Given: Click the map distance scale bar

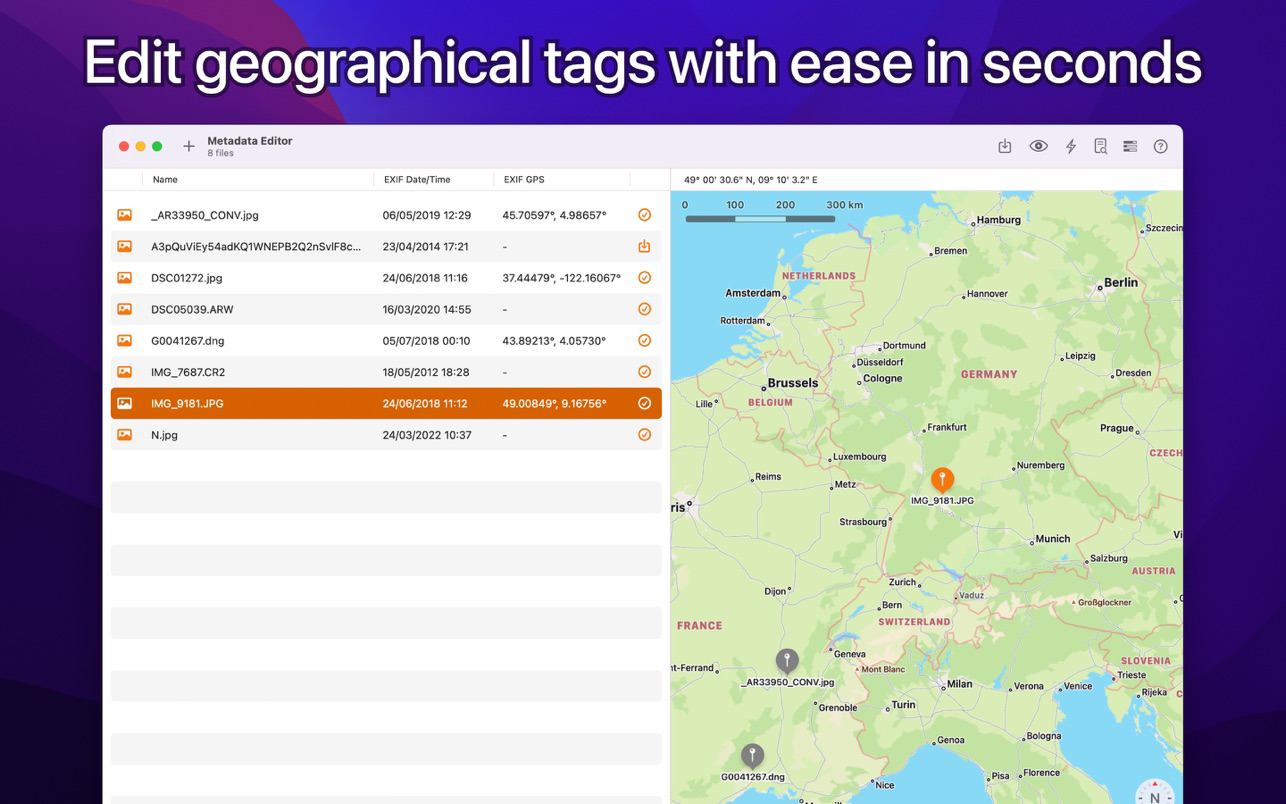Looking at the screenshot, I should coord(760,218).
